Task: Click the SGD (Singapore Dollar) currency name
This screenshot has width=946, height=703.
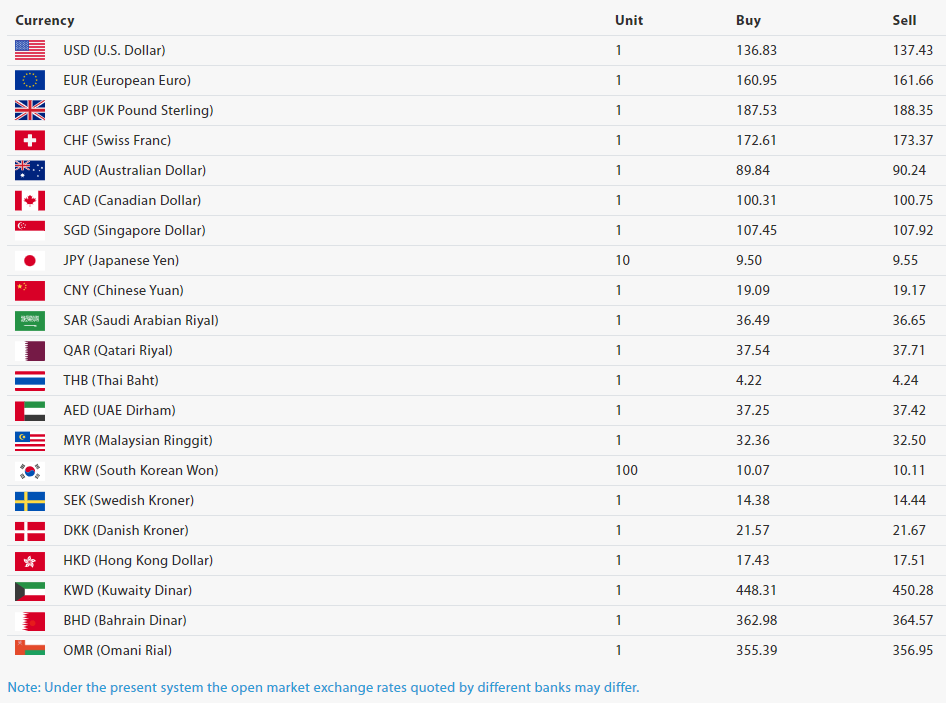Action: (135, 231)
